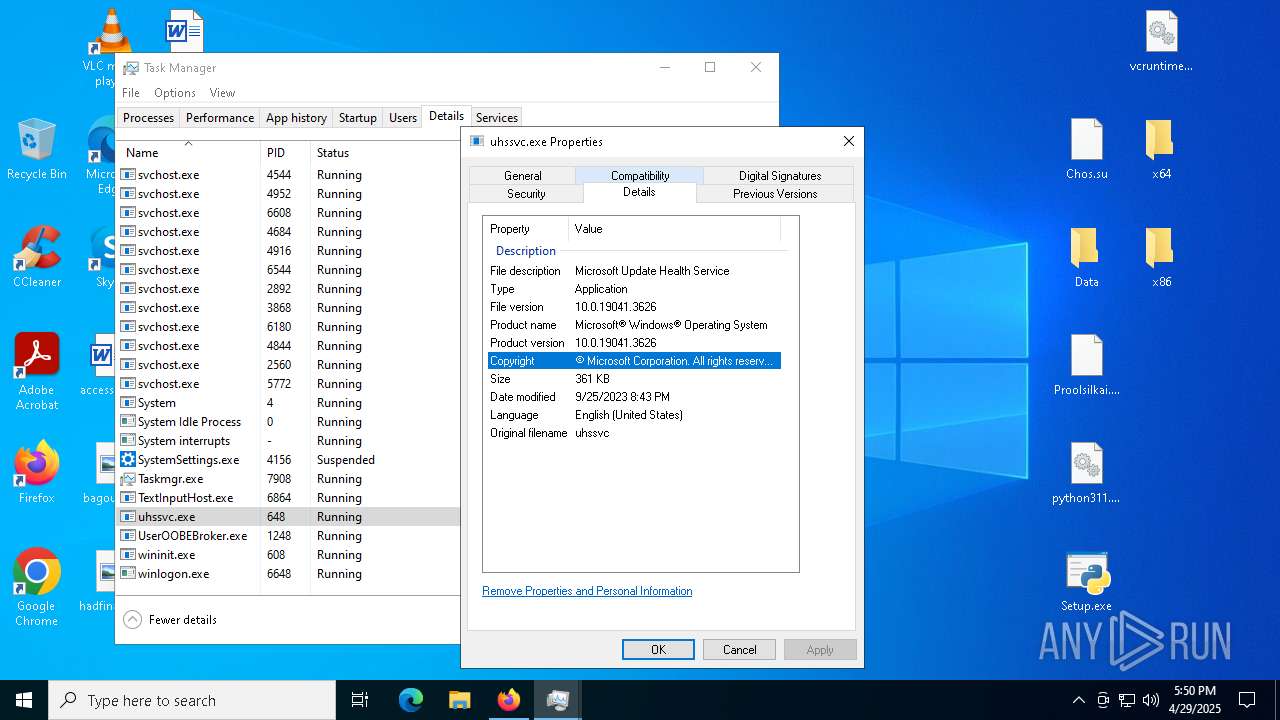Open the x86 folder on desktop
Screen dimensions: 1280x720
(1161, 258)
